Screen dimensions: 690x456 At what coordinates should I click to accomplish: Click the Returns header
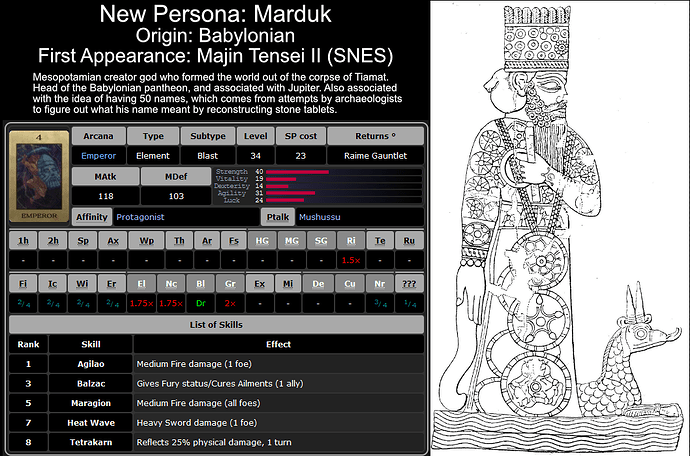[375, 136]
